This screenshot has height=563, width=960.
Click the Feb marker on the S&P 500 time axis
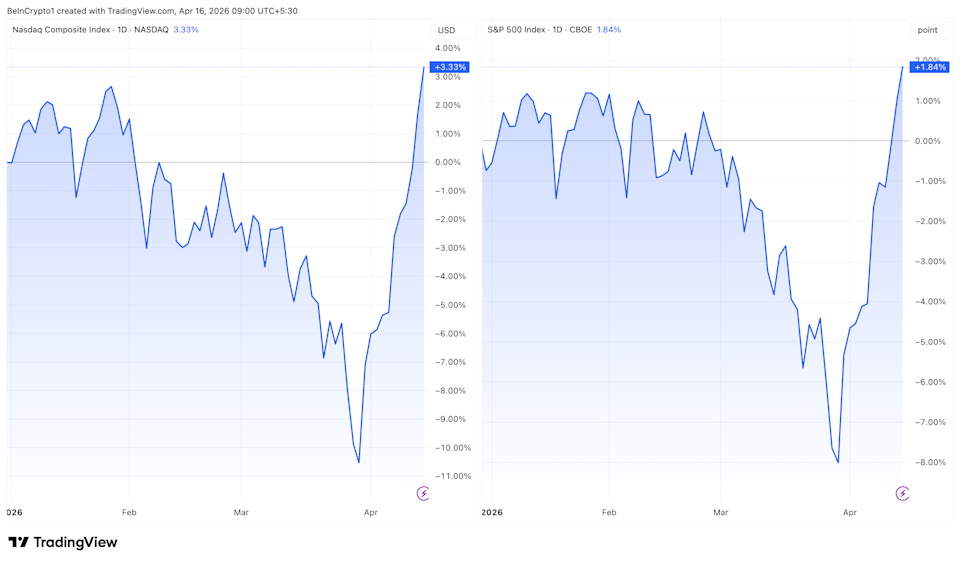(x=609, y=512)
